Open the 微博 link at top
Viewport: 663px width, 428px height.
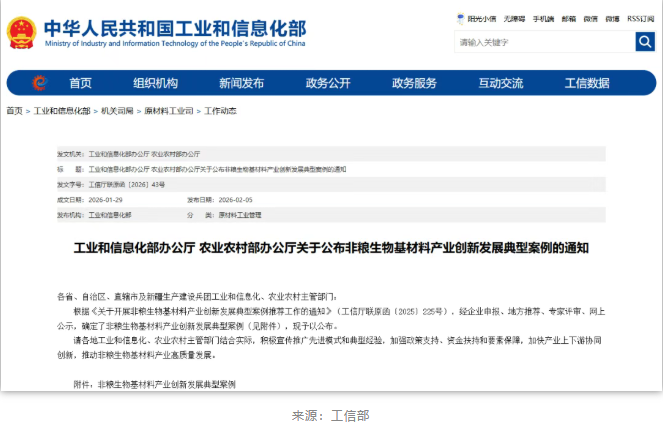click(613, 18)
